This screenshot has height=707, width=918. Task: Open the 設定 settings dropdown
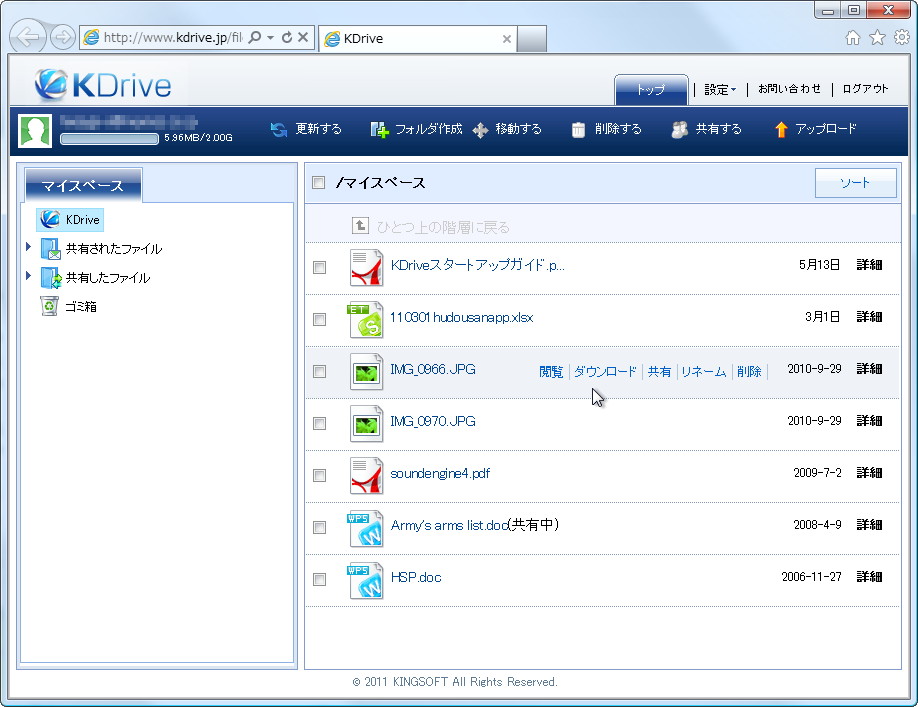coord(718,89)
